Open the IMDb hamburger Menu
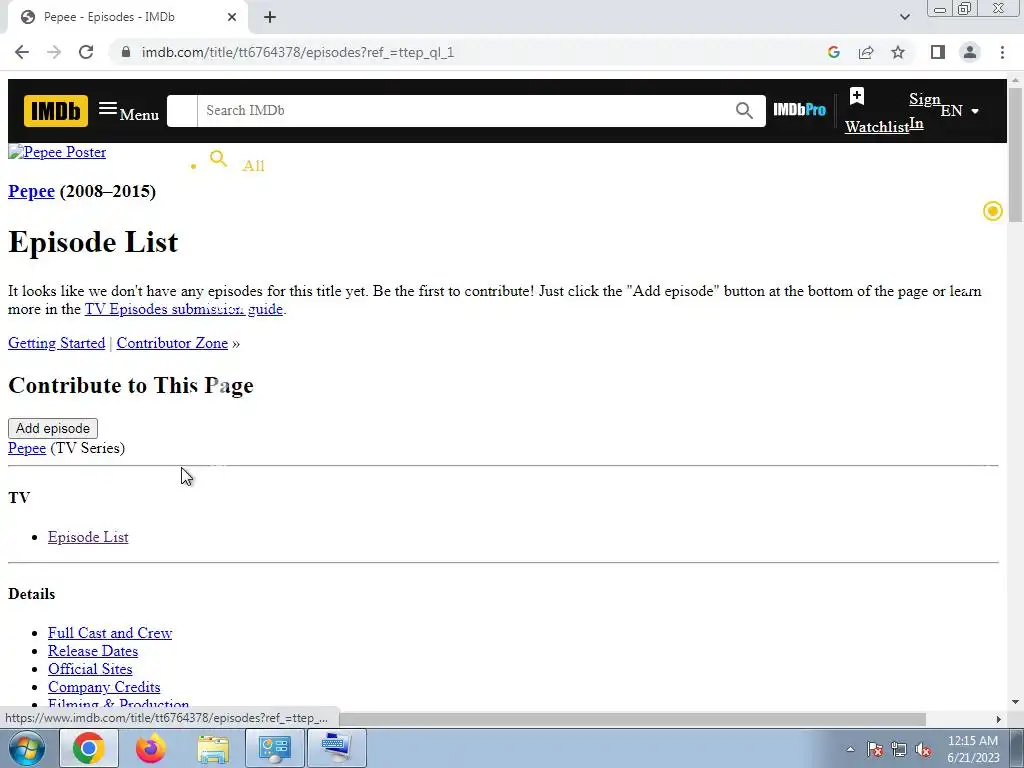Screen dimensions: 1024x768 point(129,111)
